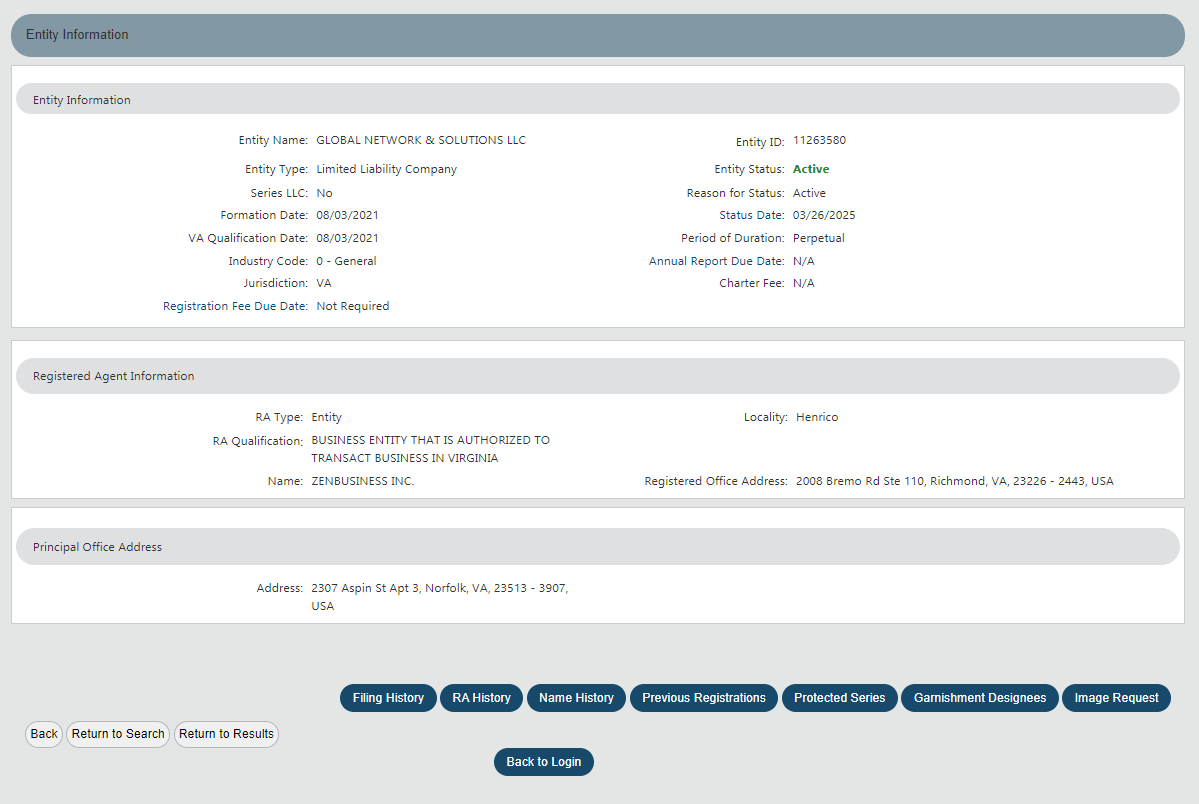The width and height of the screenshot is (1199, 804).
Task: Select the Entity ID 11263580 value
Action: pyautogui.click(x=821, y=141)
